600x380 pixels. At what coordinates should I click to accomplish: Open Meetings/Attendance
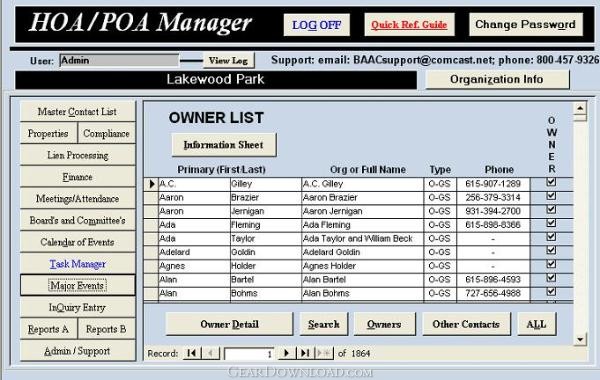click(x=78, y=199)
